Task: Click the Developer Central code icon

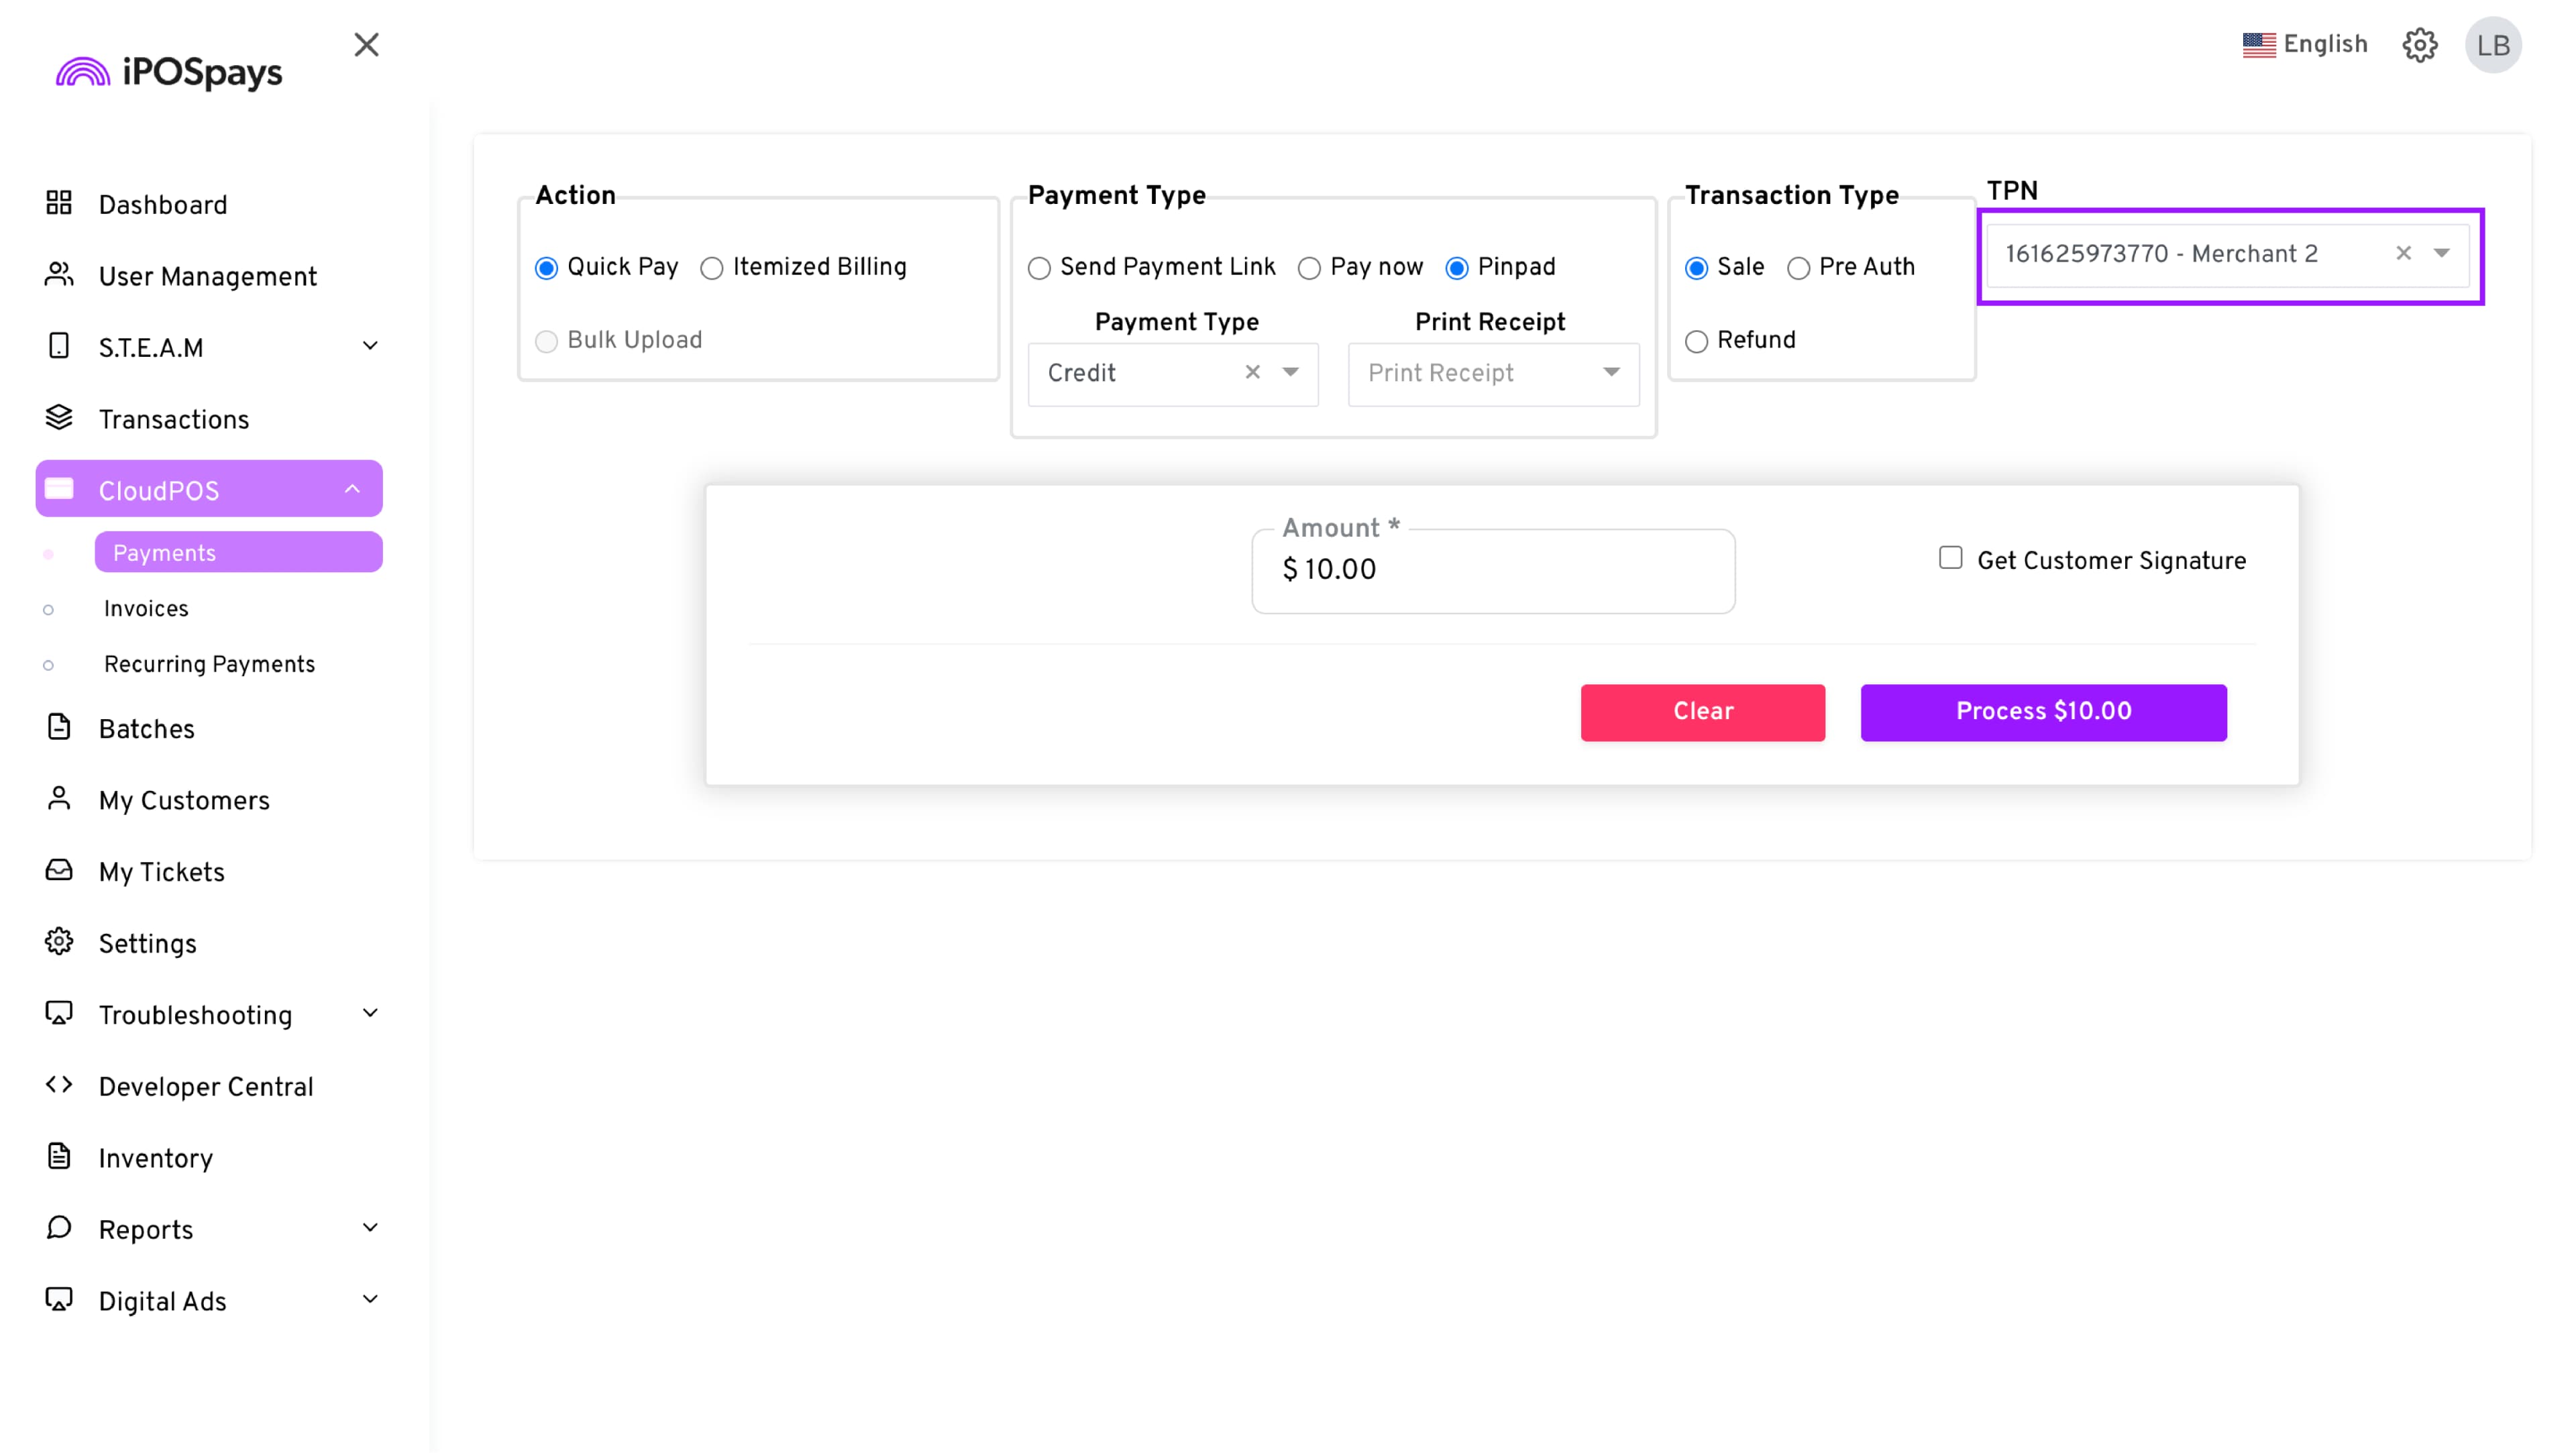Action: click(59, 1085)
